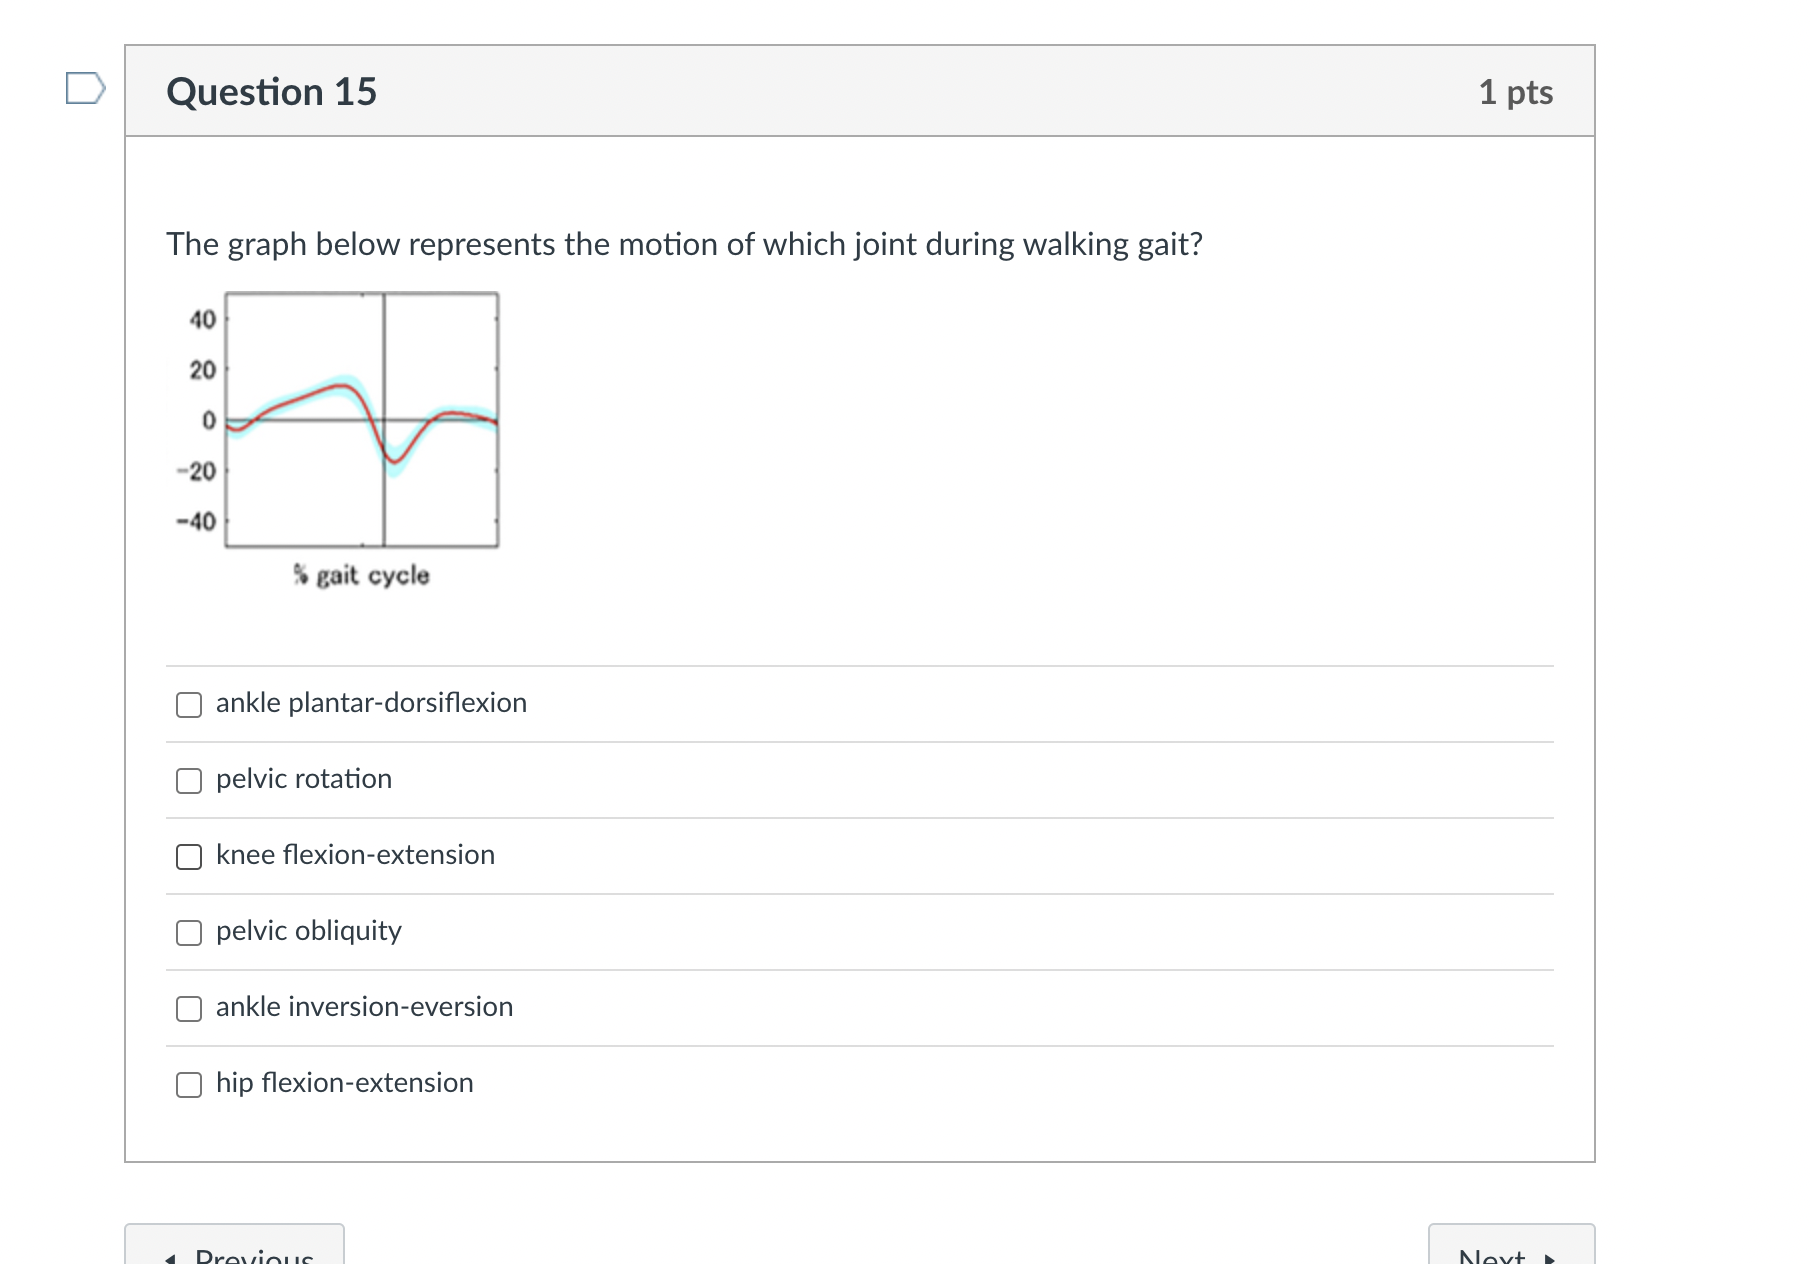Viewport: 1810px width, 1264px height.
Task: Select hip flexion-extension as your answer
Action: 188,1084
